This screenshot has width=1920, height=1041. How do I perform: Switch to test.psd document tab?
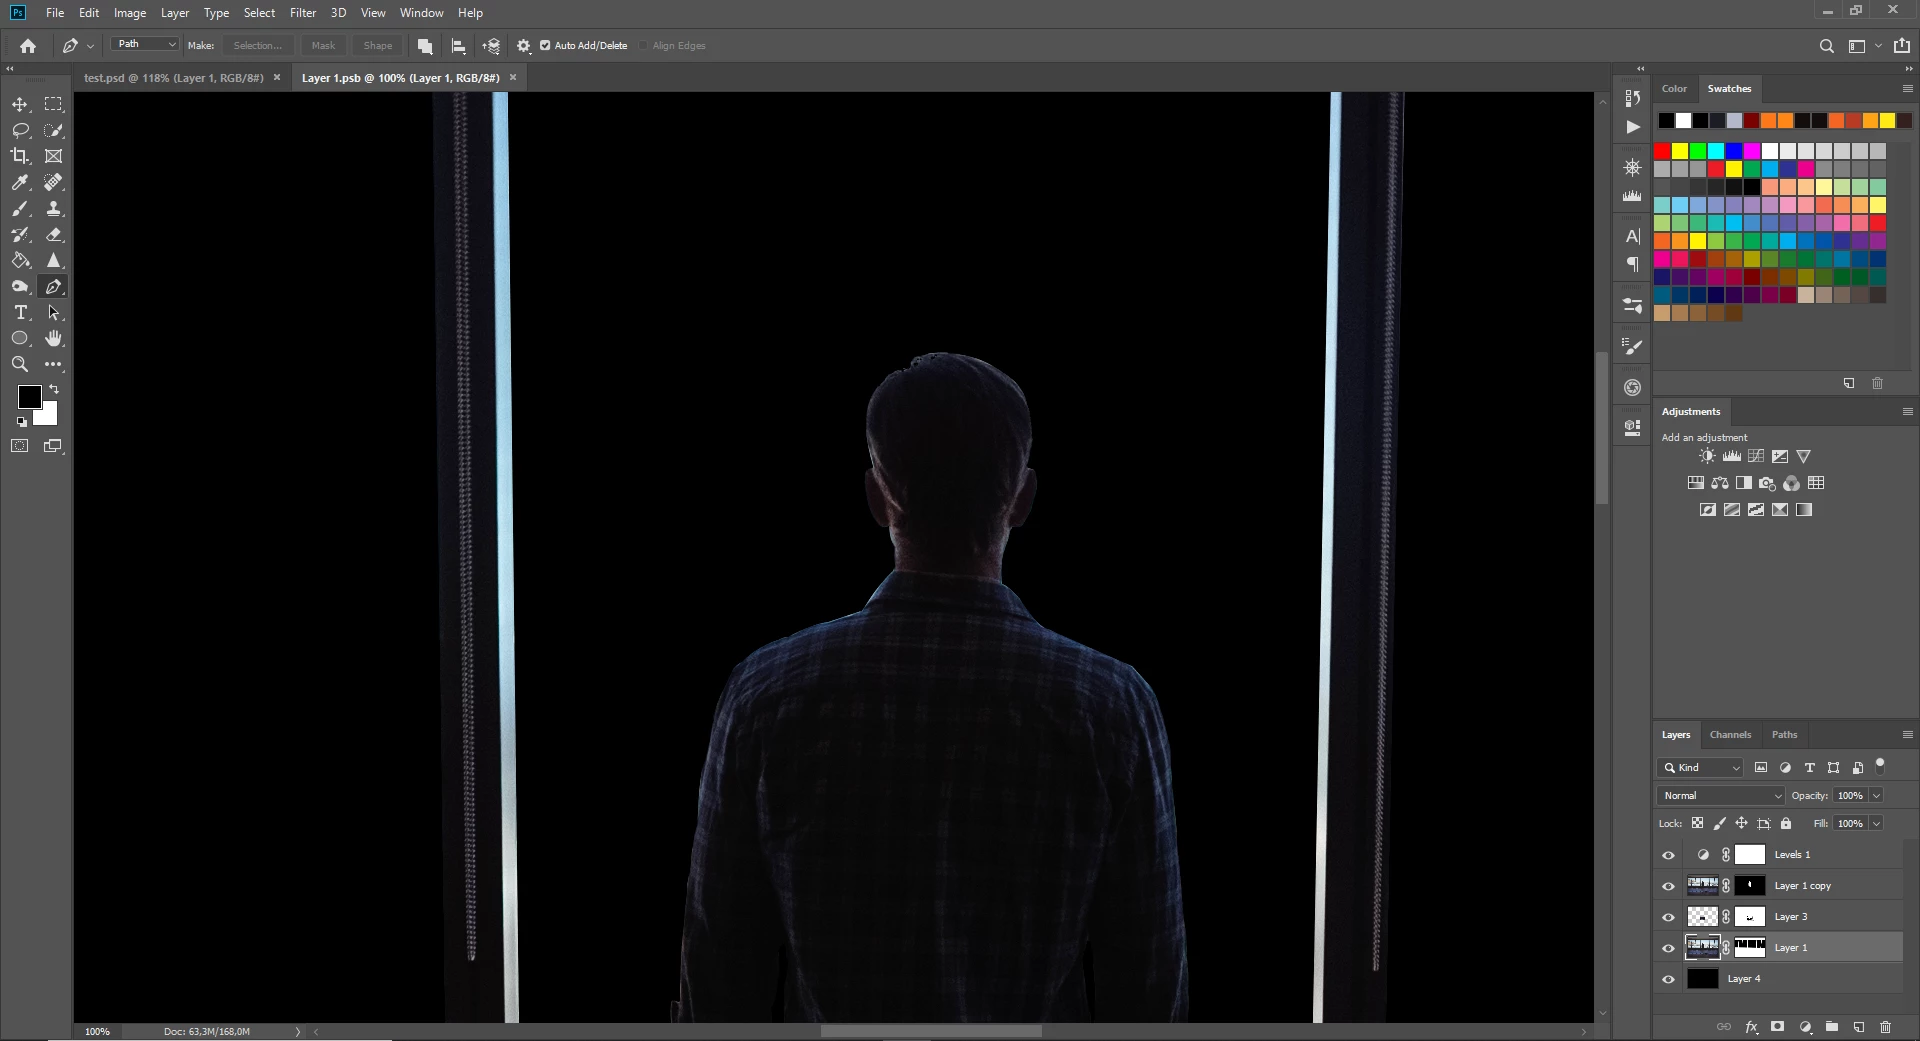[173, 78]
